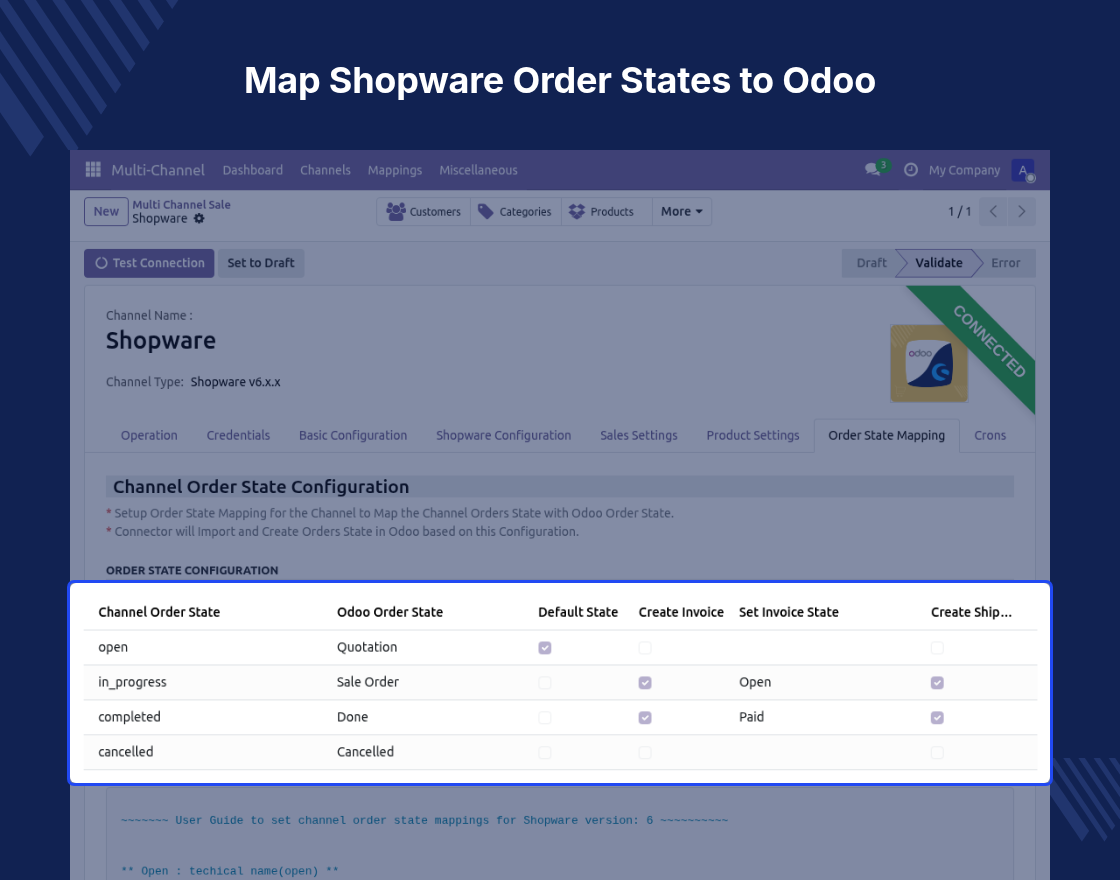Go to the previous record arrow

pos(993,211)
